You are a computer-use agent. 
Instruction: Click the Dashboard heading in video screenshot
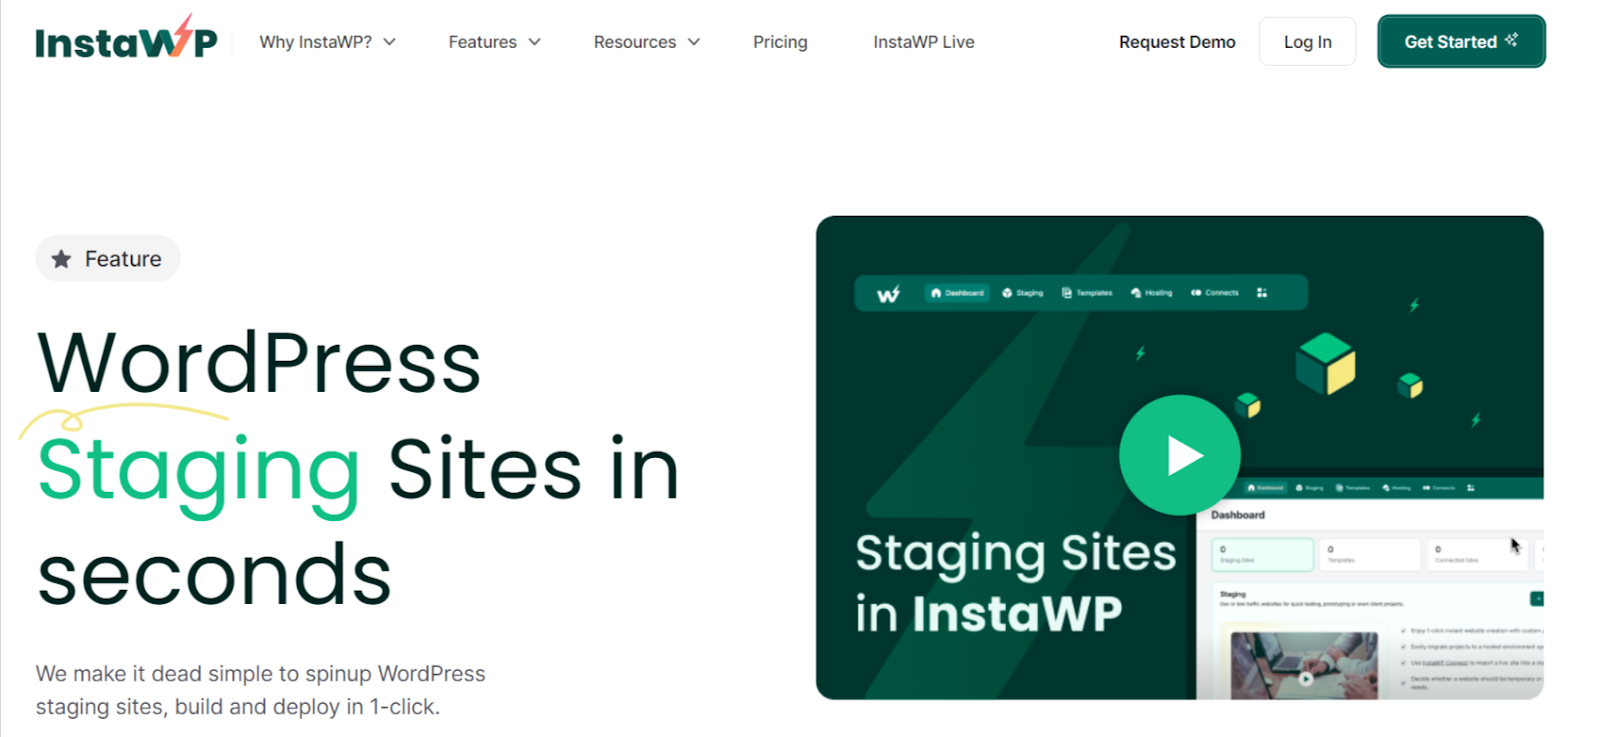[1238, 515]
